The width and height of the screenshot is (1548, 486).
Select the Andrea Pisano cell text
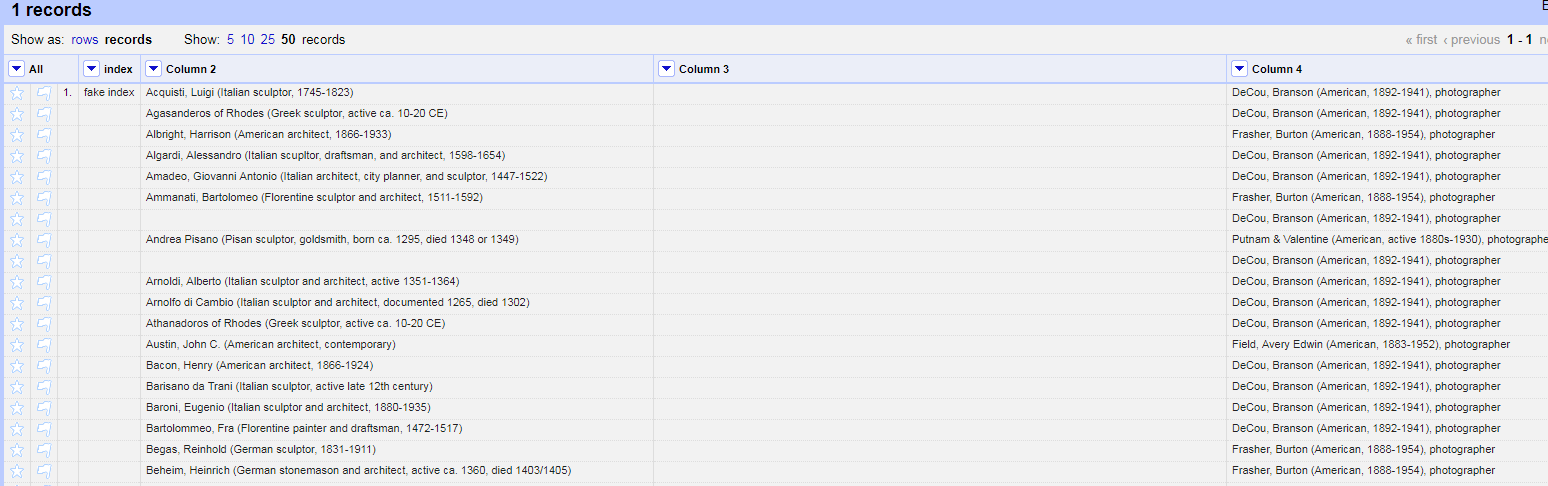332,240
